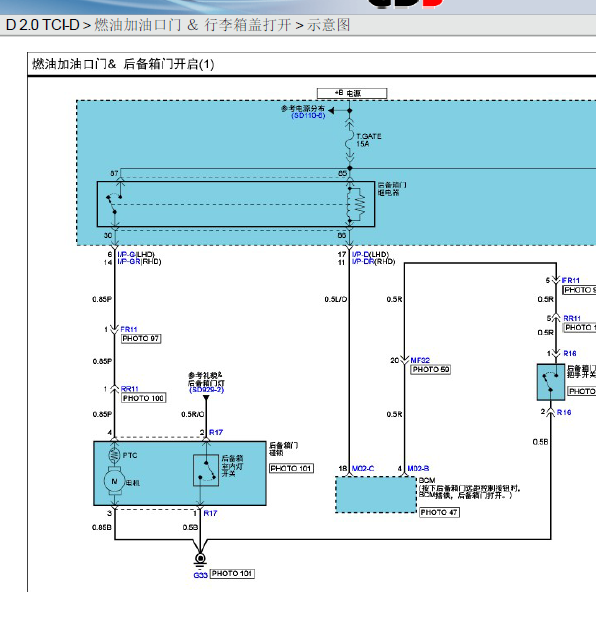Click the M02-B BCM connector link
The width and height of the screenshot is (596, 638).
pyautogui.click(x=418, y=468)
